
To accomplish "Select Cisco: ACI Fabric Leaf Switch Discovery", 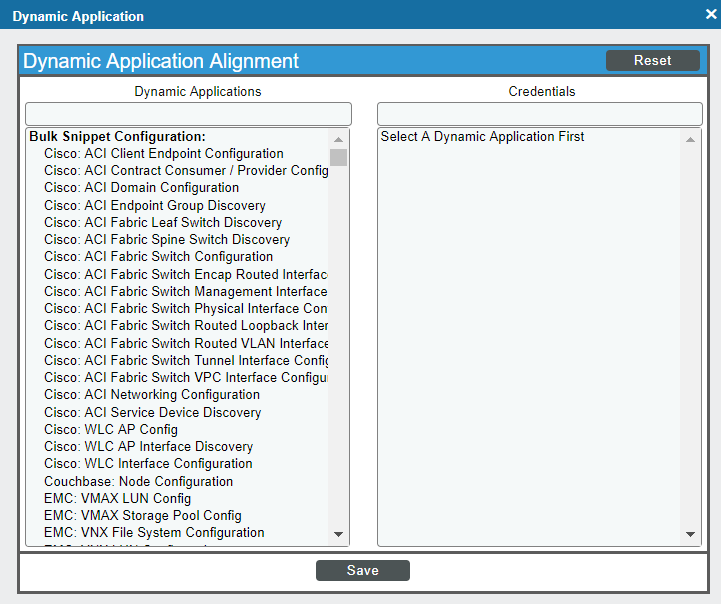I will pos(163,222).
